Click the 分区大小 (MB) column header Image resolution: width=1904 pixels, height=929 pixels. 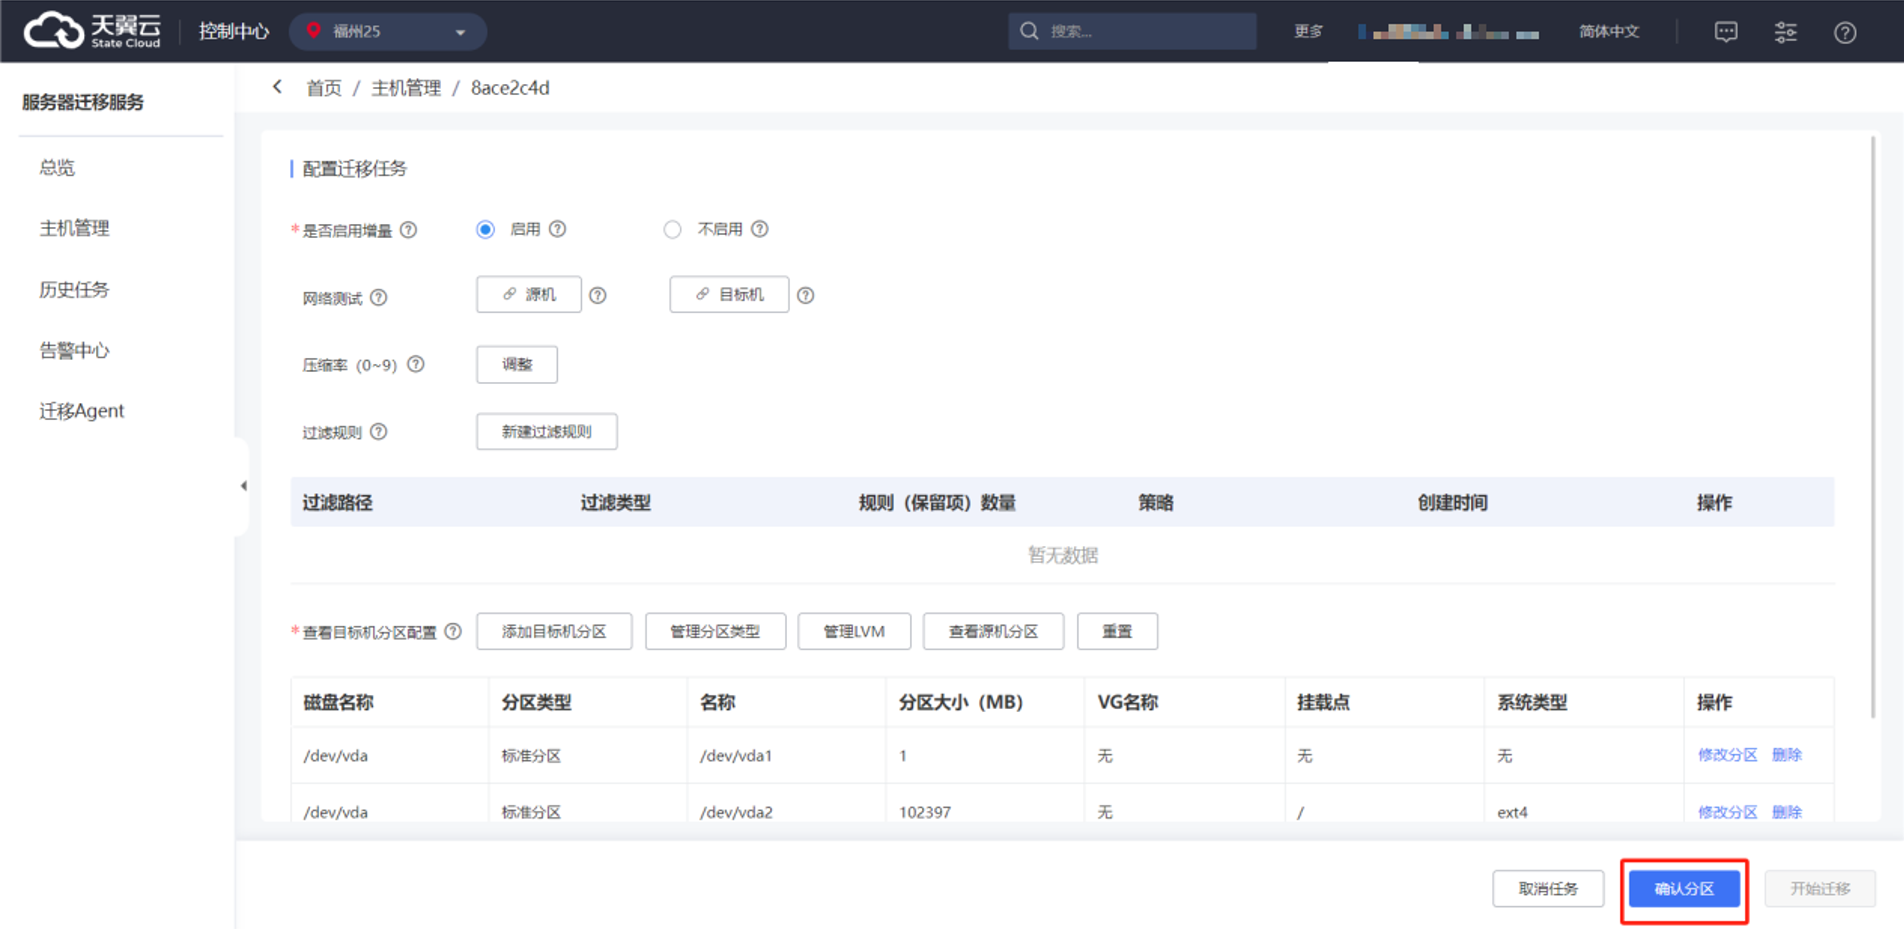pyautogui.click(x=960, y=702)
